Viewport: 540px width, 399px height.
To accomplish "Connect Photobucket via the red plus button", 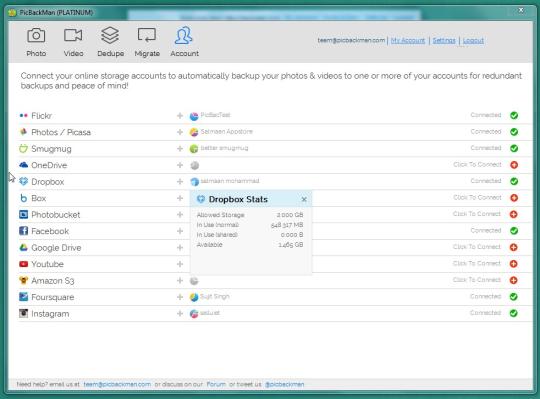I will point(513,214).
